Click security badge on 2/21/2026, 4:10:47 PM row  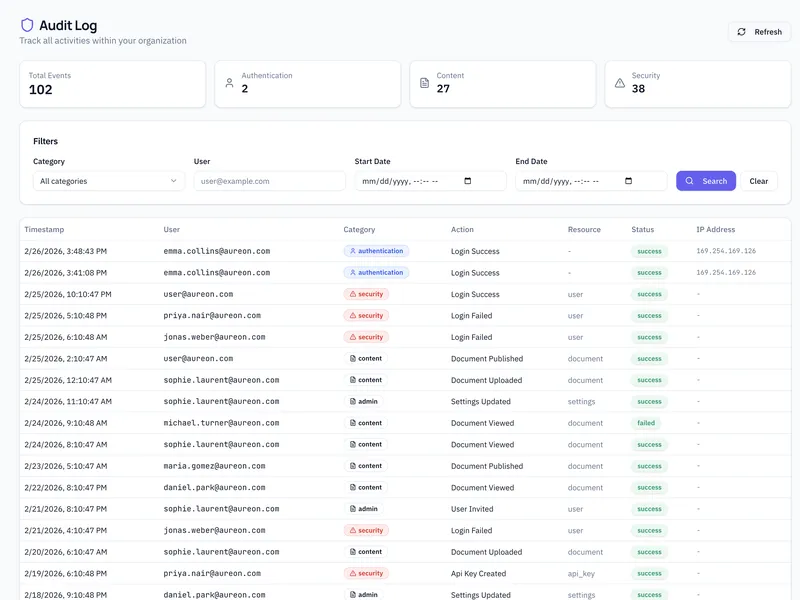[x=366, y=531]
